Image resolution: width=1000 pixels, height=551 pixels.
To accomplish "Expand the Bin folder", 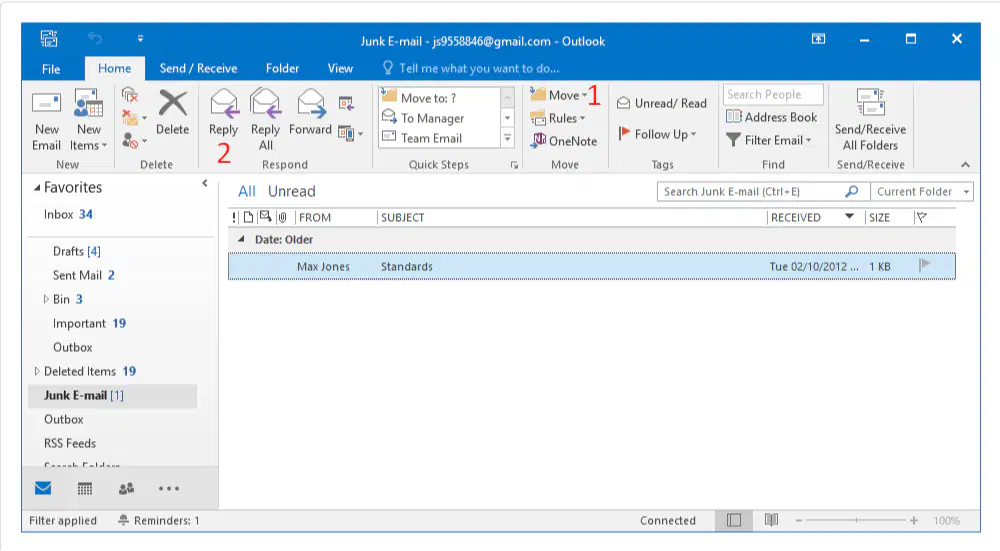I will point(46,299).
